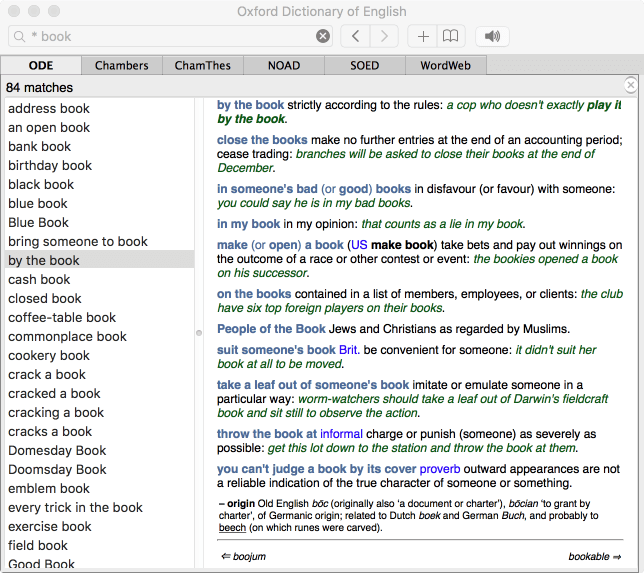The image size is (644, 573).
Task: Select 'birthday book' entry
Action: [x=99, y=165]
